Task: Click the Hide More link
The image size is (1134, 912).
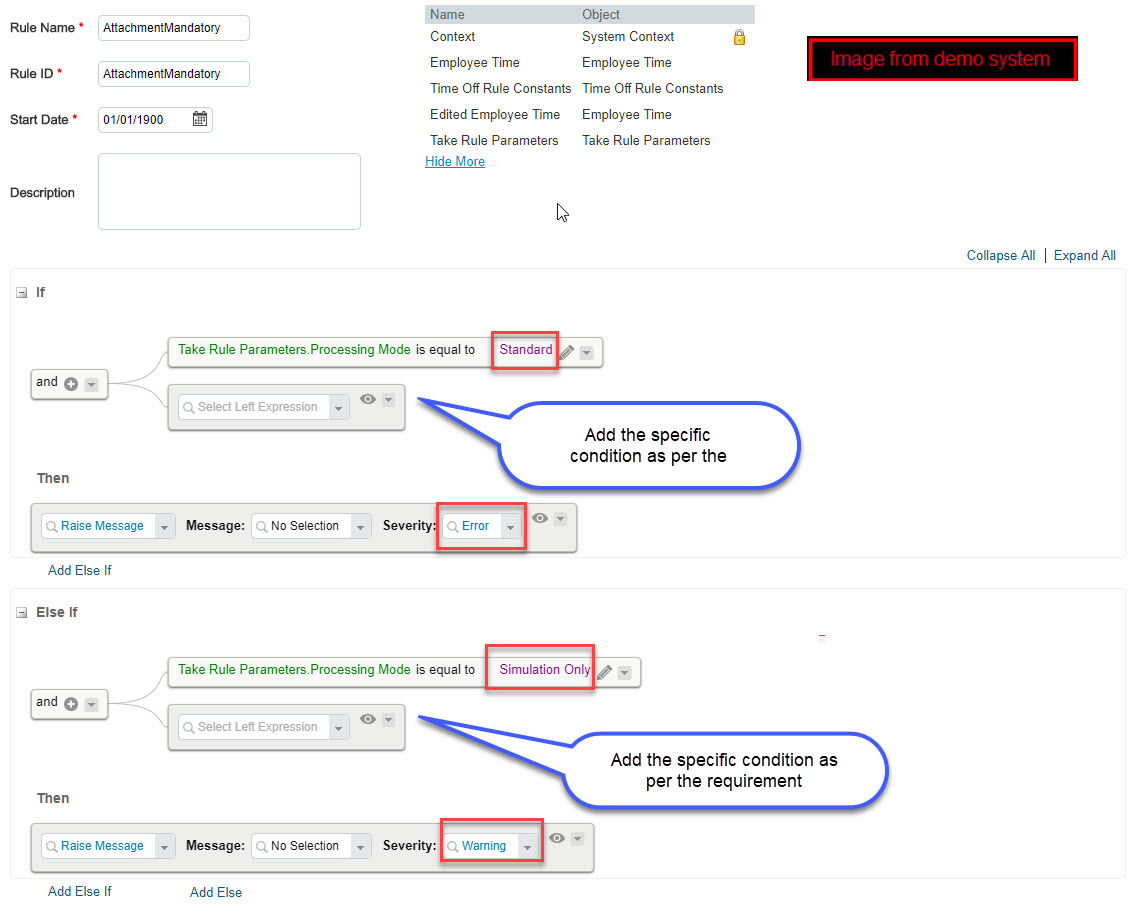Action: pos(455,161)
